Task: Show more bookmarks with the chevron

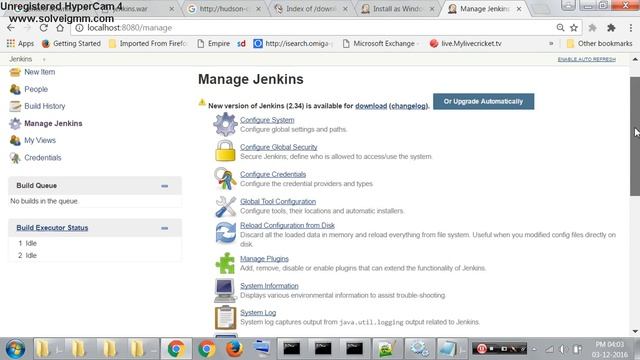Action: click(551, 43)
